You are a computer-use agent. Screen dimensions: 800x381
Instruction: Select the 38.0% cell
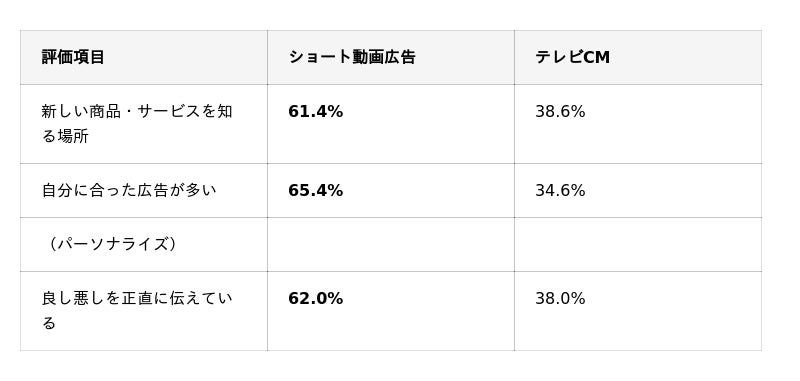click(638, 311)
